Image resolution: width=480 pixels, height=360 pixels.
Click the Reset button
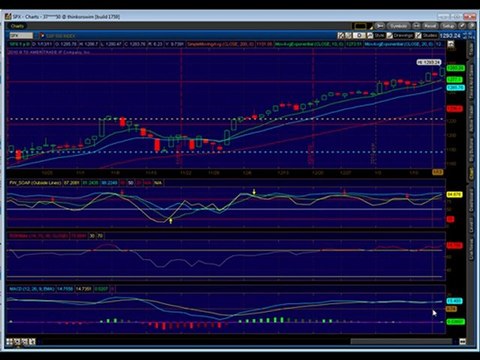pyautogui.click(x=430, y=26)
